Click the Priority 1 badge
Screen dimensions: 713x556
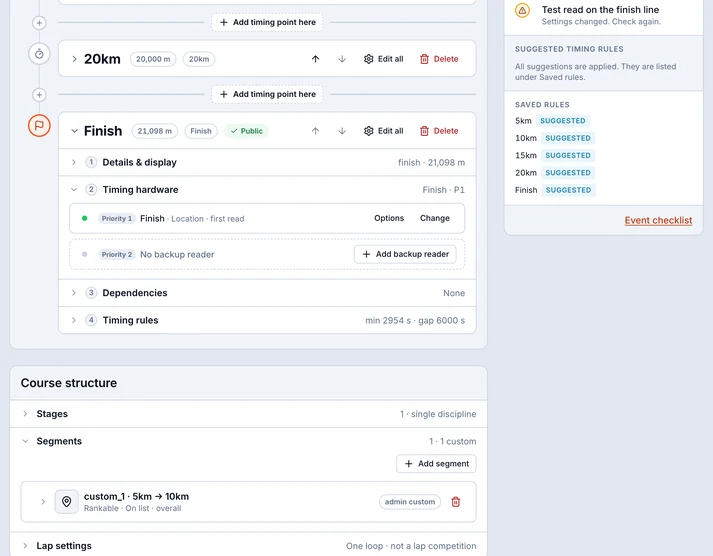click(117, 219)
